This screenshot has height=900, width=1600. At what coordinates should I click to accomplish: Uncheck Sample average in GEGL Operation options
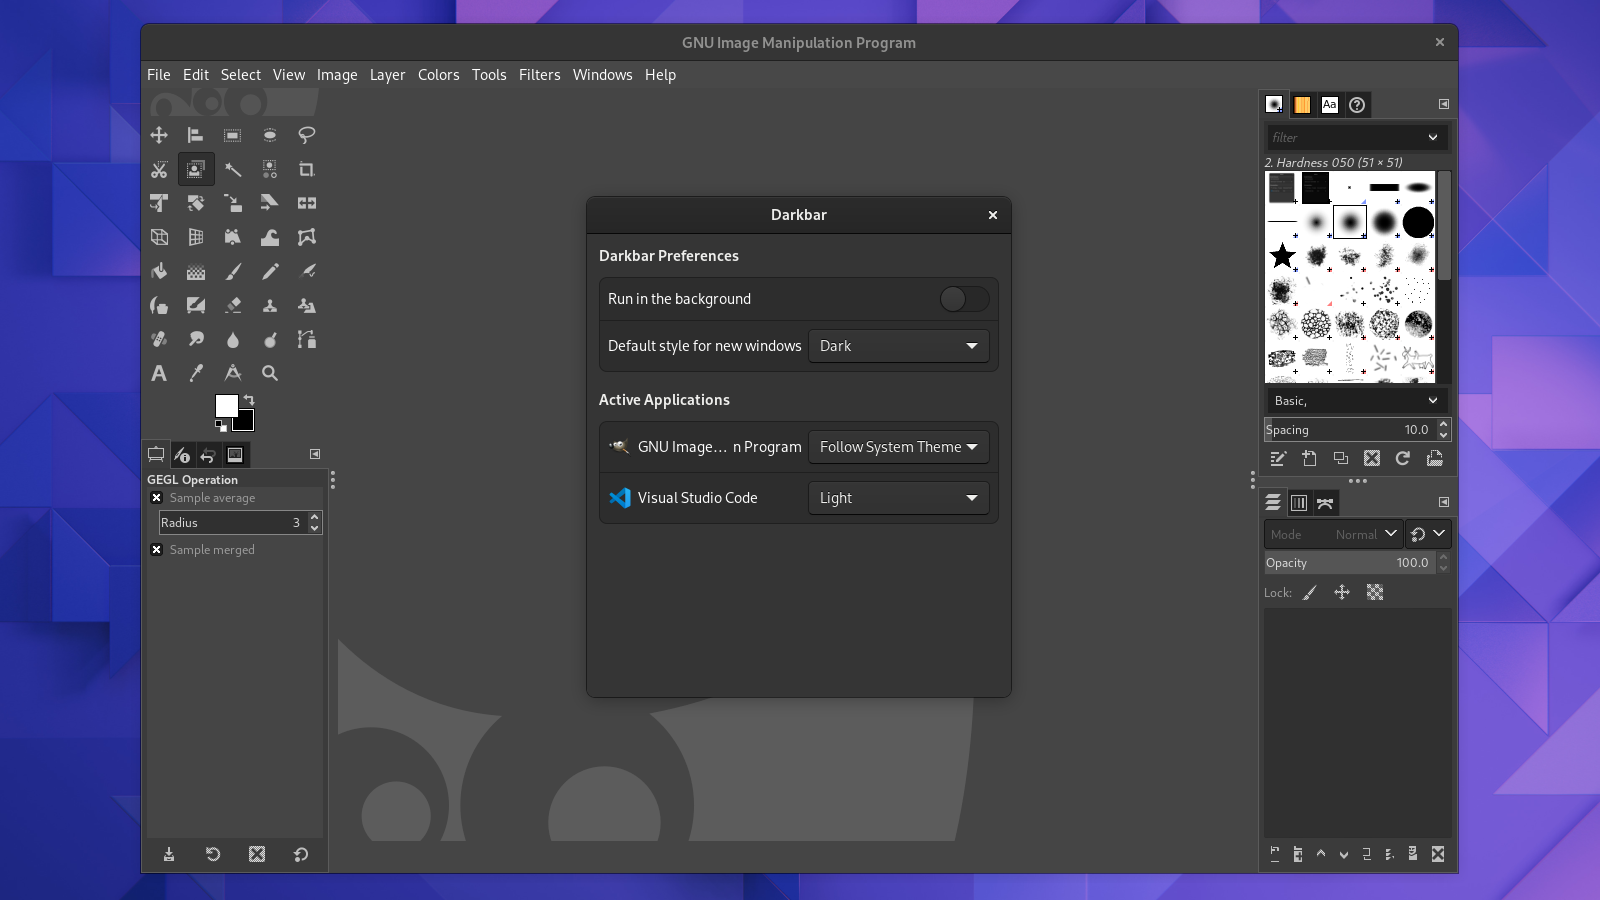157,497
